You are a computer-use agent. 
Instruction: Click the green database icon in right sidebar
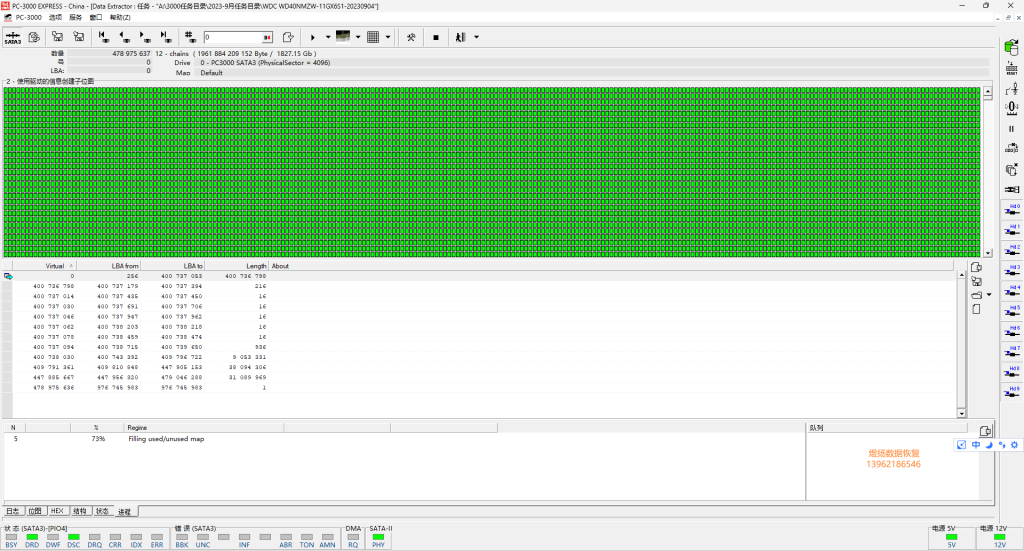[x=1012, y=47]
